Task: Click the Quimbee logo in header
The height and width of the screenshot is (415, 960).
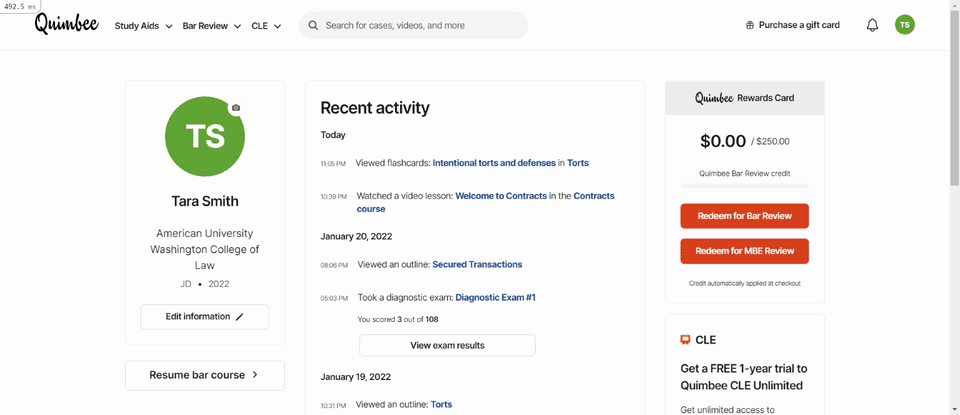Action: tap(67, 24)
